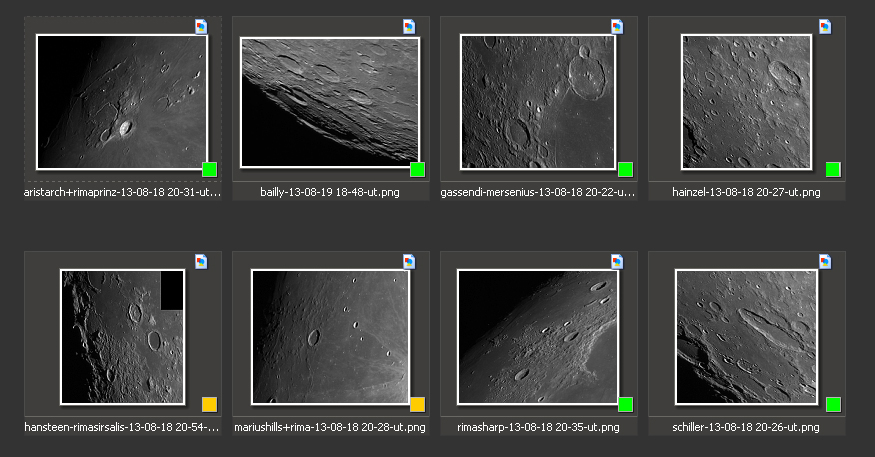Select the bailly moon image thumbnail
The image size is (875, 457).
pos(330,102)
